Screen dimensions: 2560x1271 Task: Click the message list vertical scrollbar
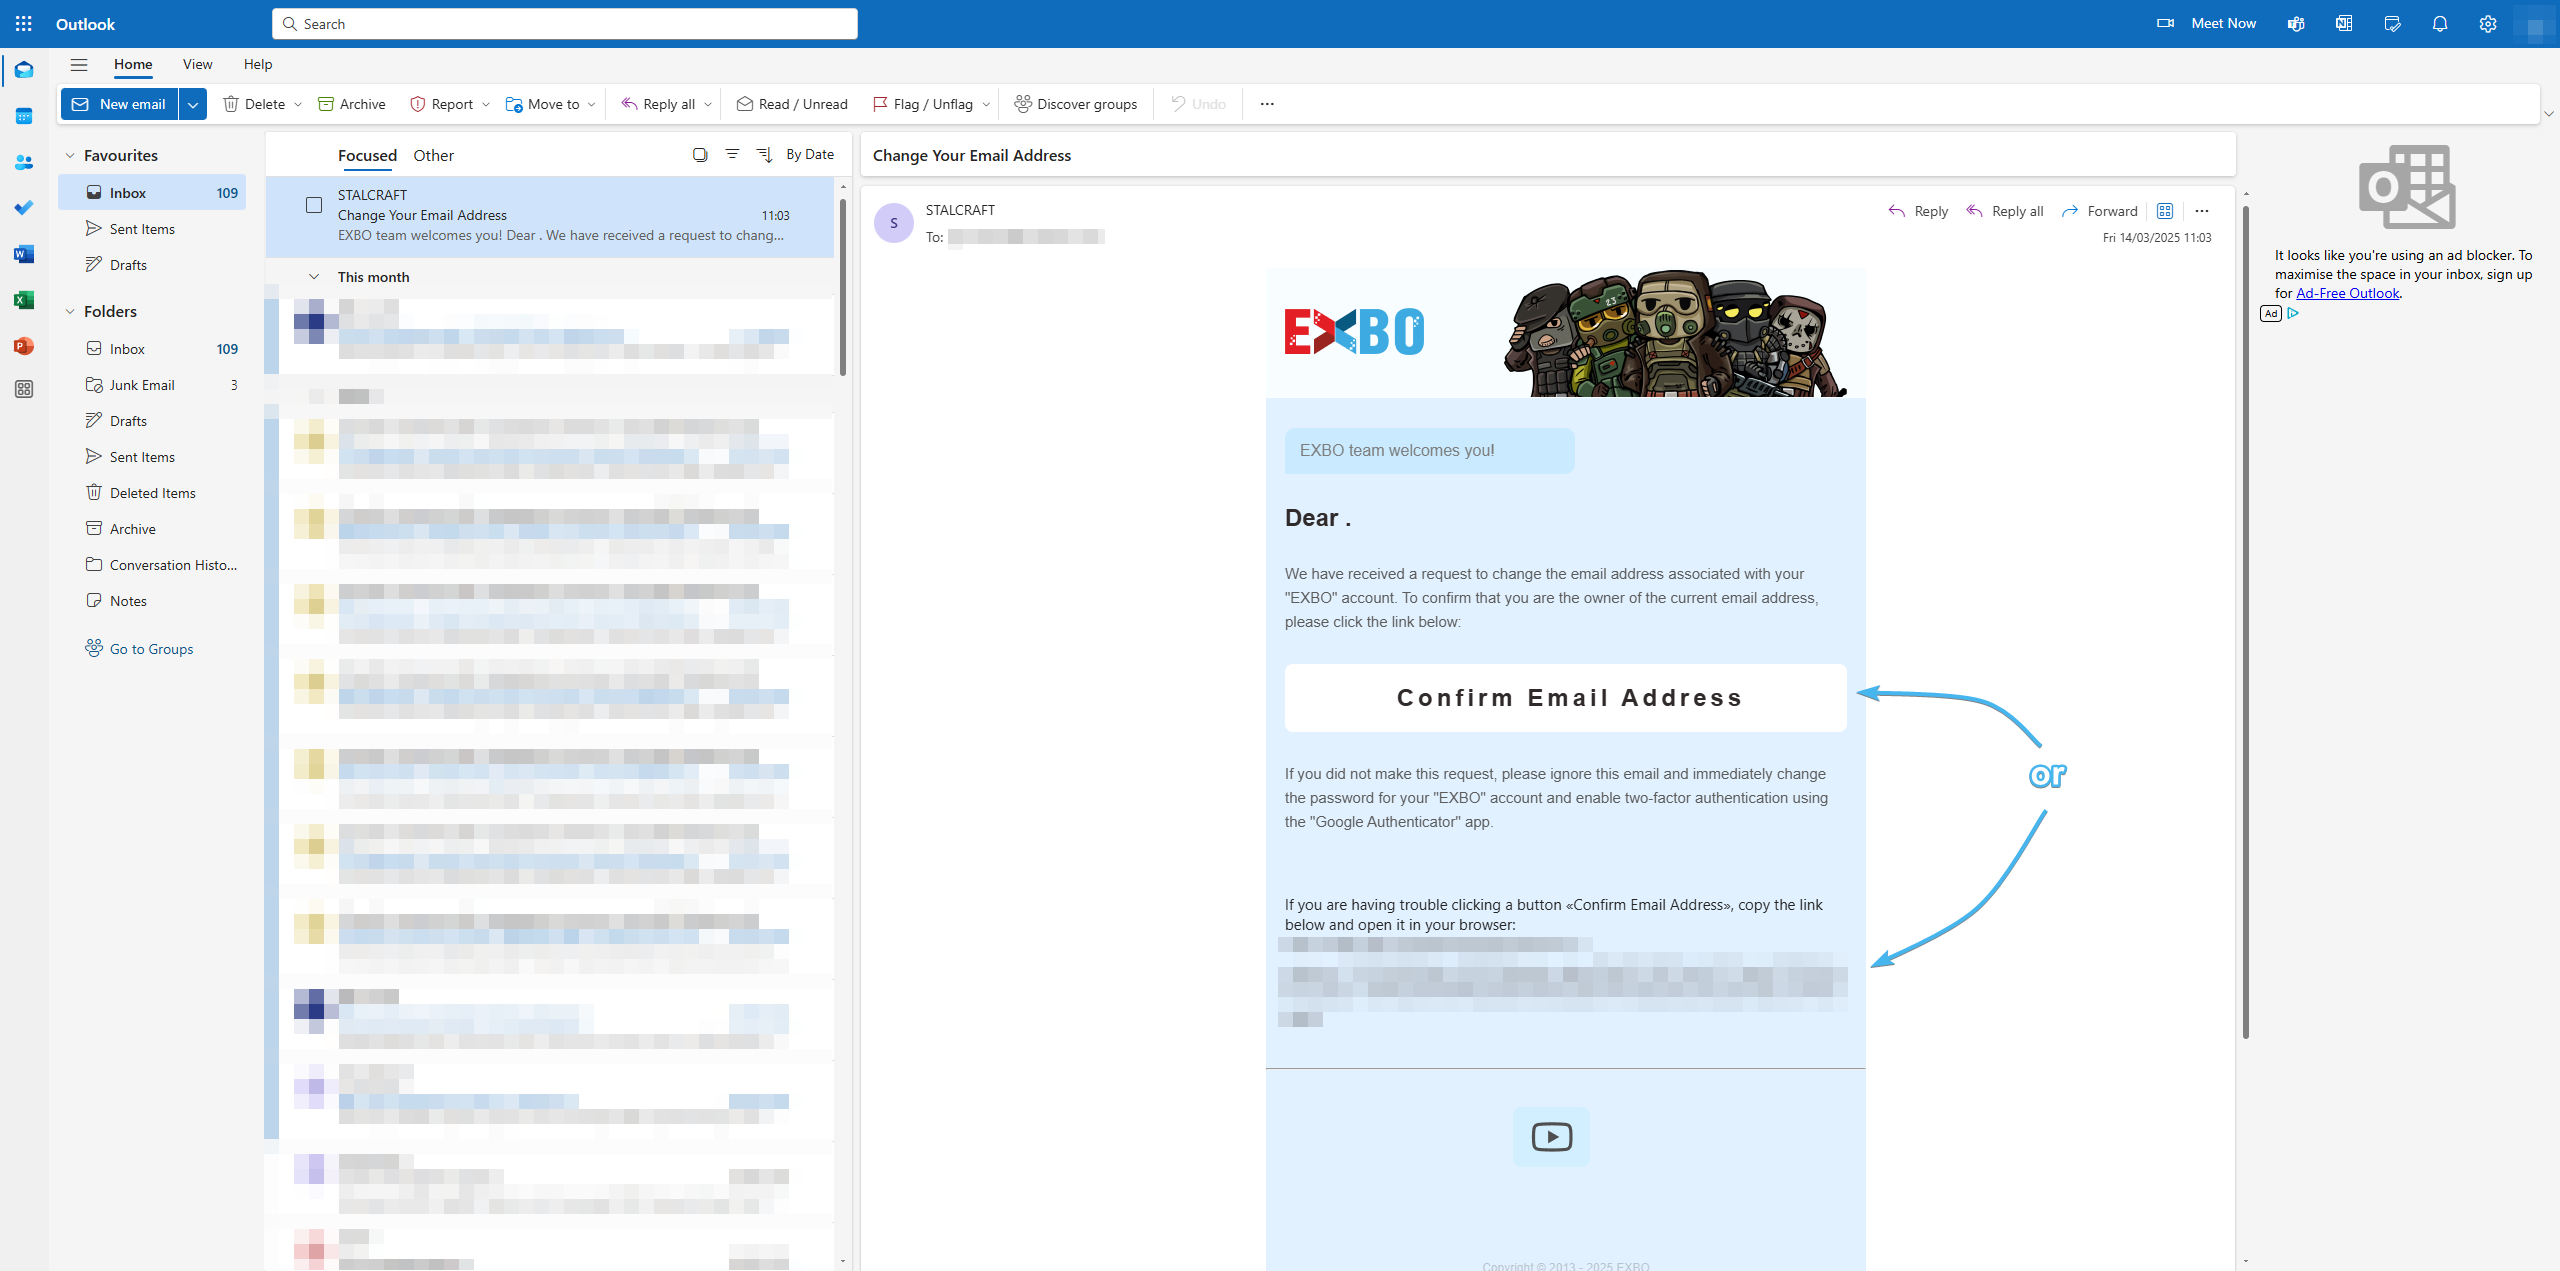tap(843, 288)
